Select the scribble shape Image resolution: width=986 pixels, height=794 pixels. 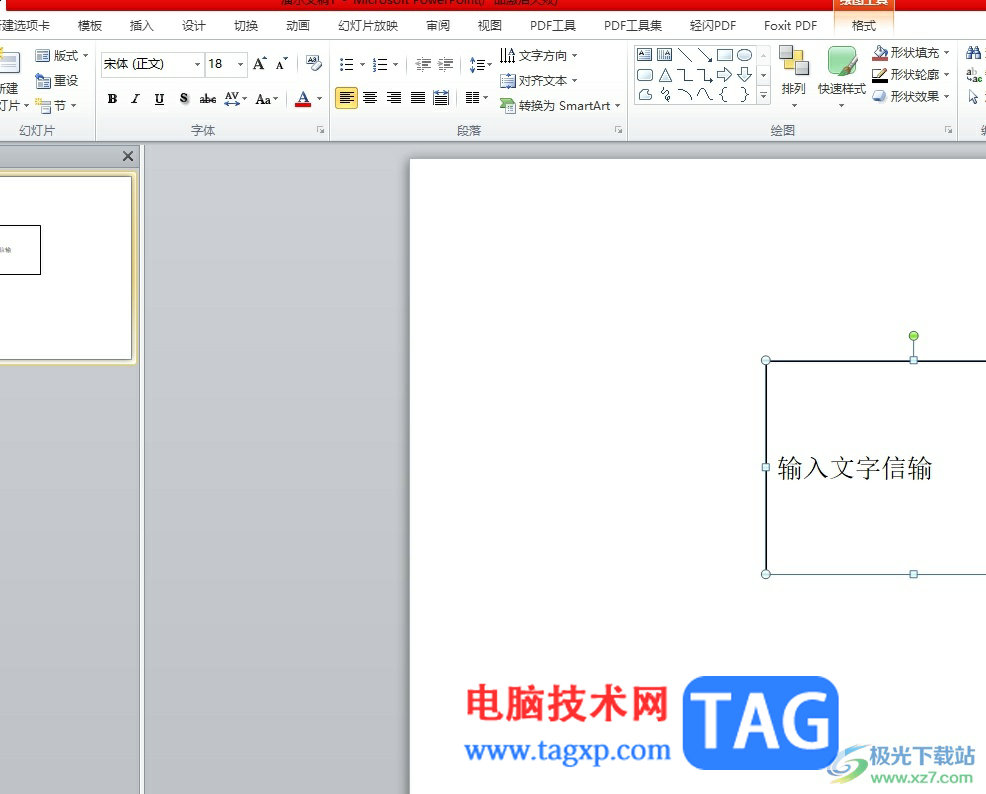(x=665, y=95)
